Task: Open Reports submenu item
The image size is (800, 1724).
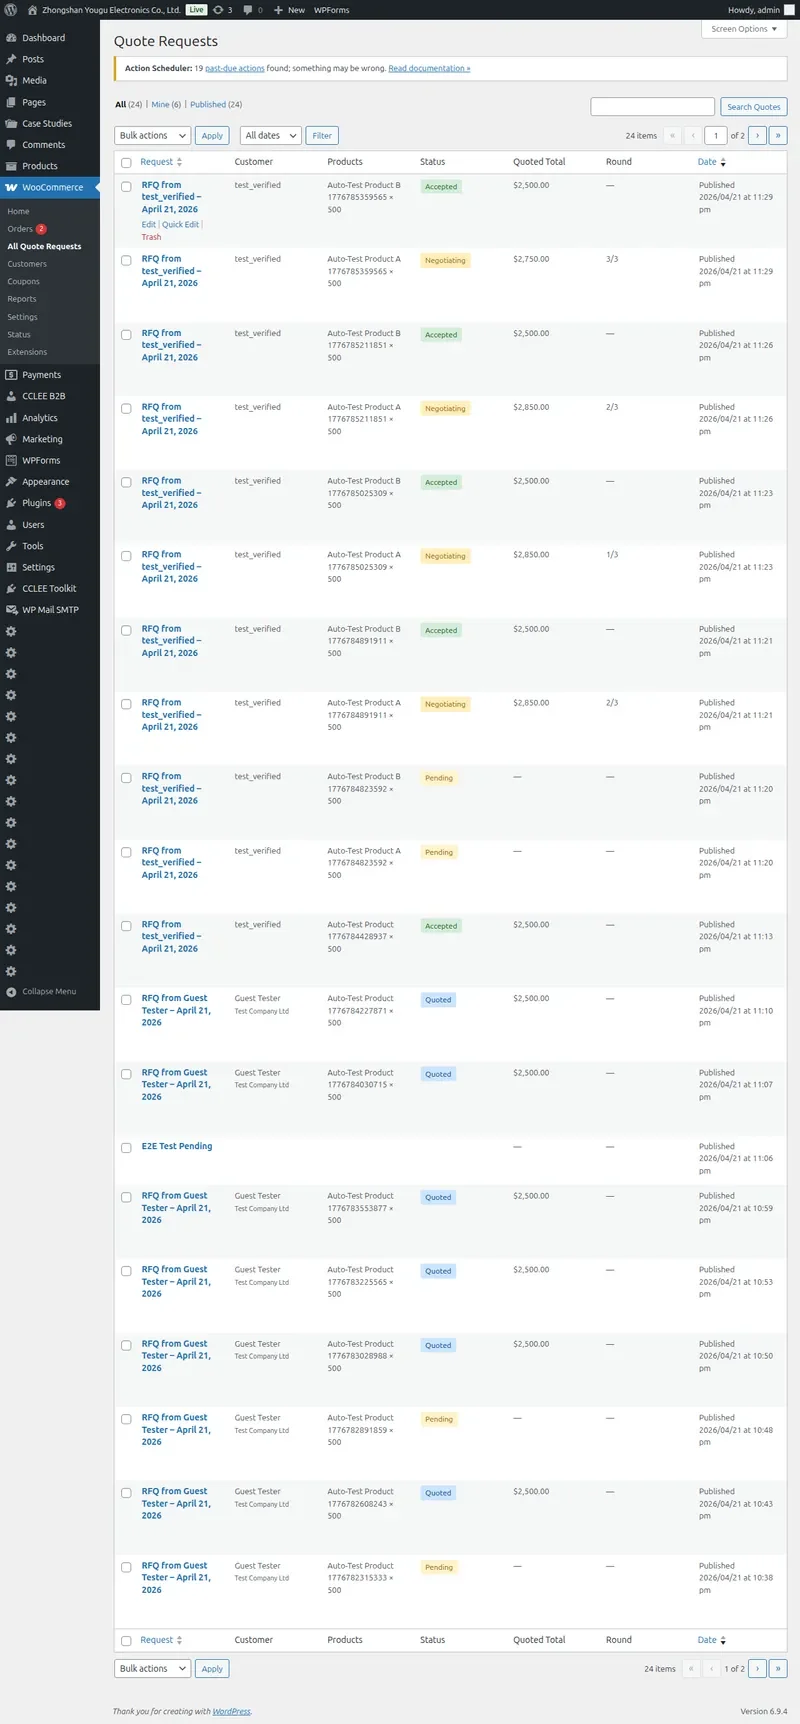Action: [22, 299]
